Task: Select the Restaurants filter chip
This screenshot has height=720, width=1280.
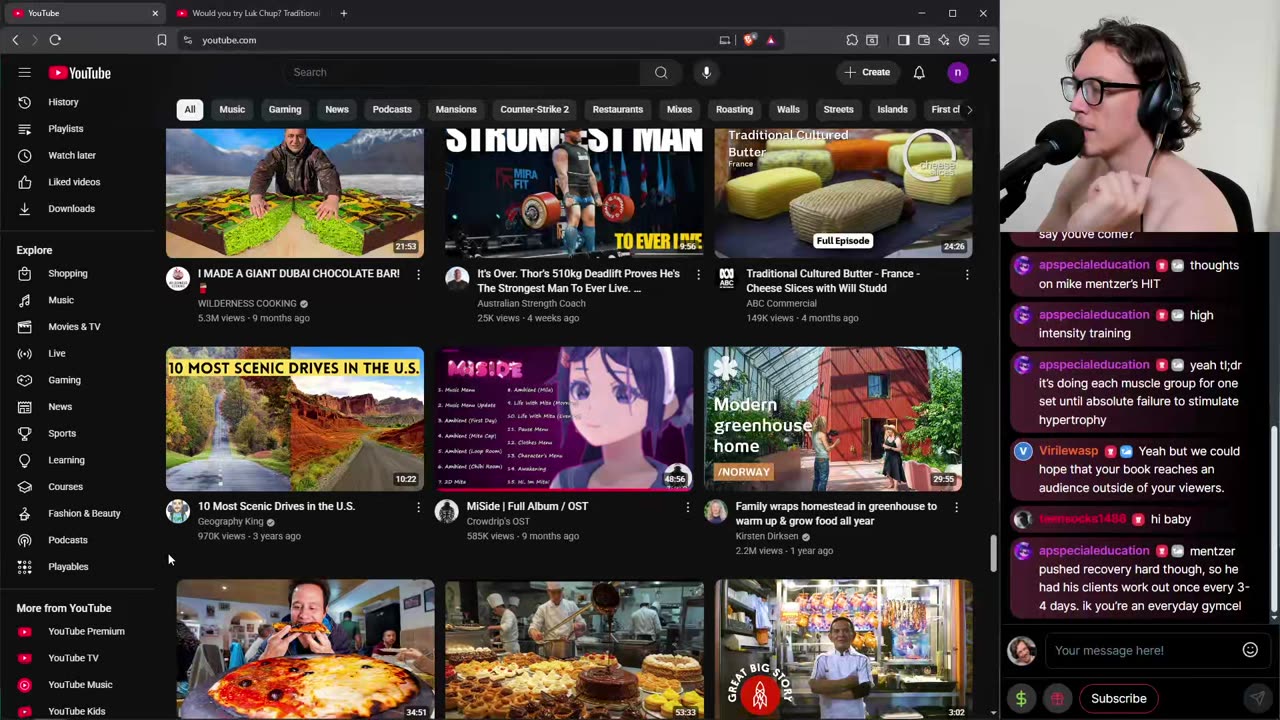Action: (x=618, y=109)
